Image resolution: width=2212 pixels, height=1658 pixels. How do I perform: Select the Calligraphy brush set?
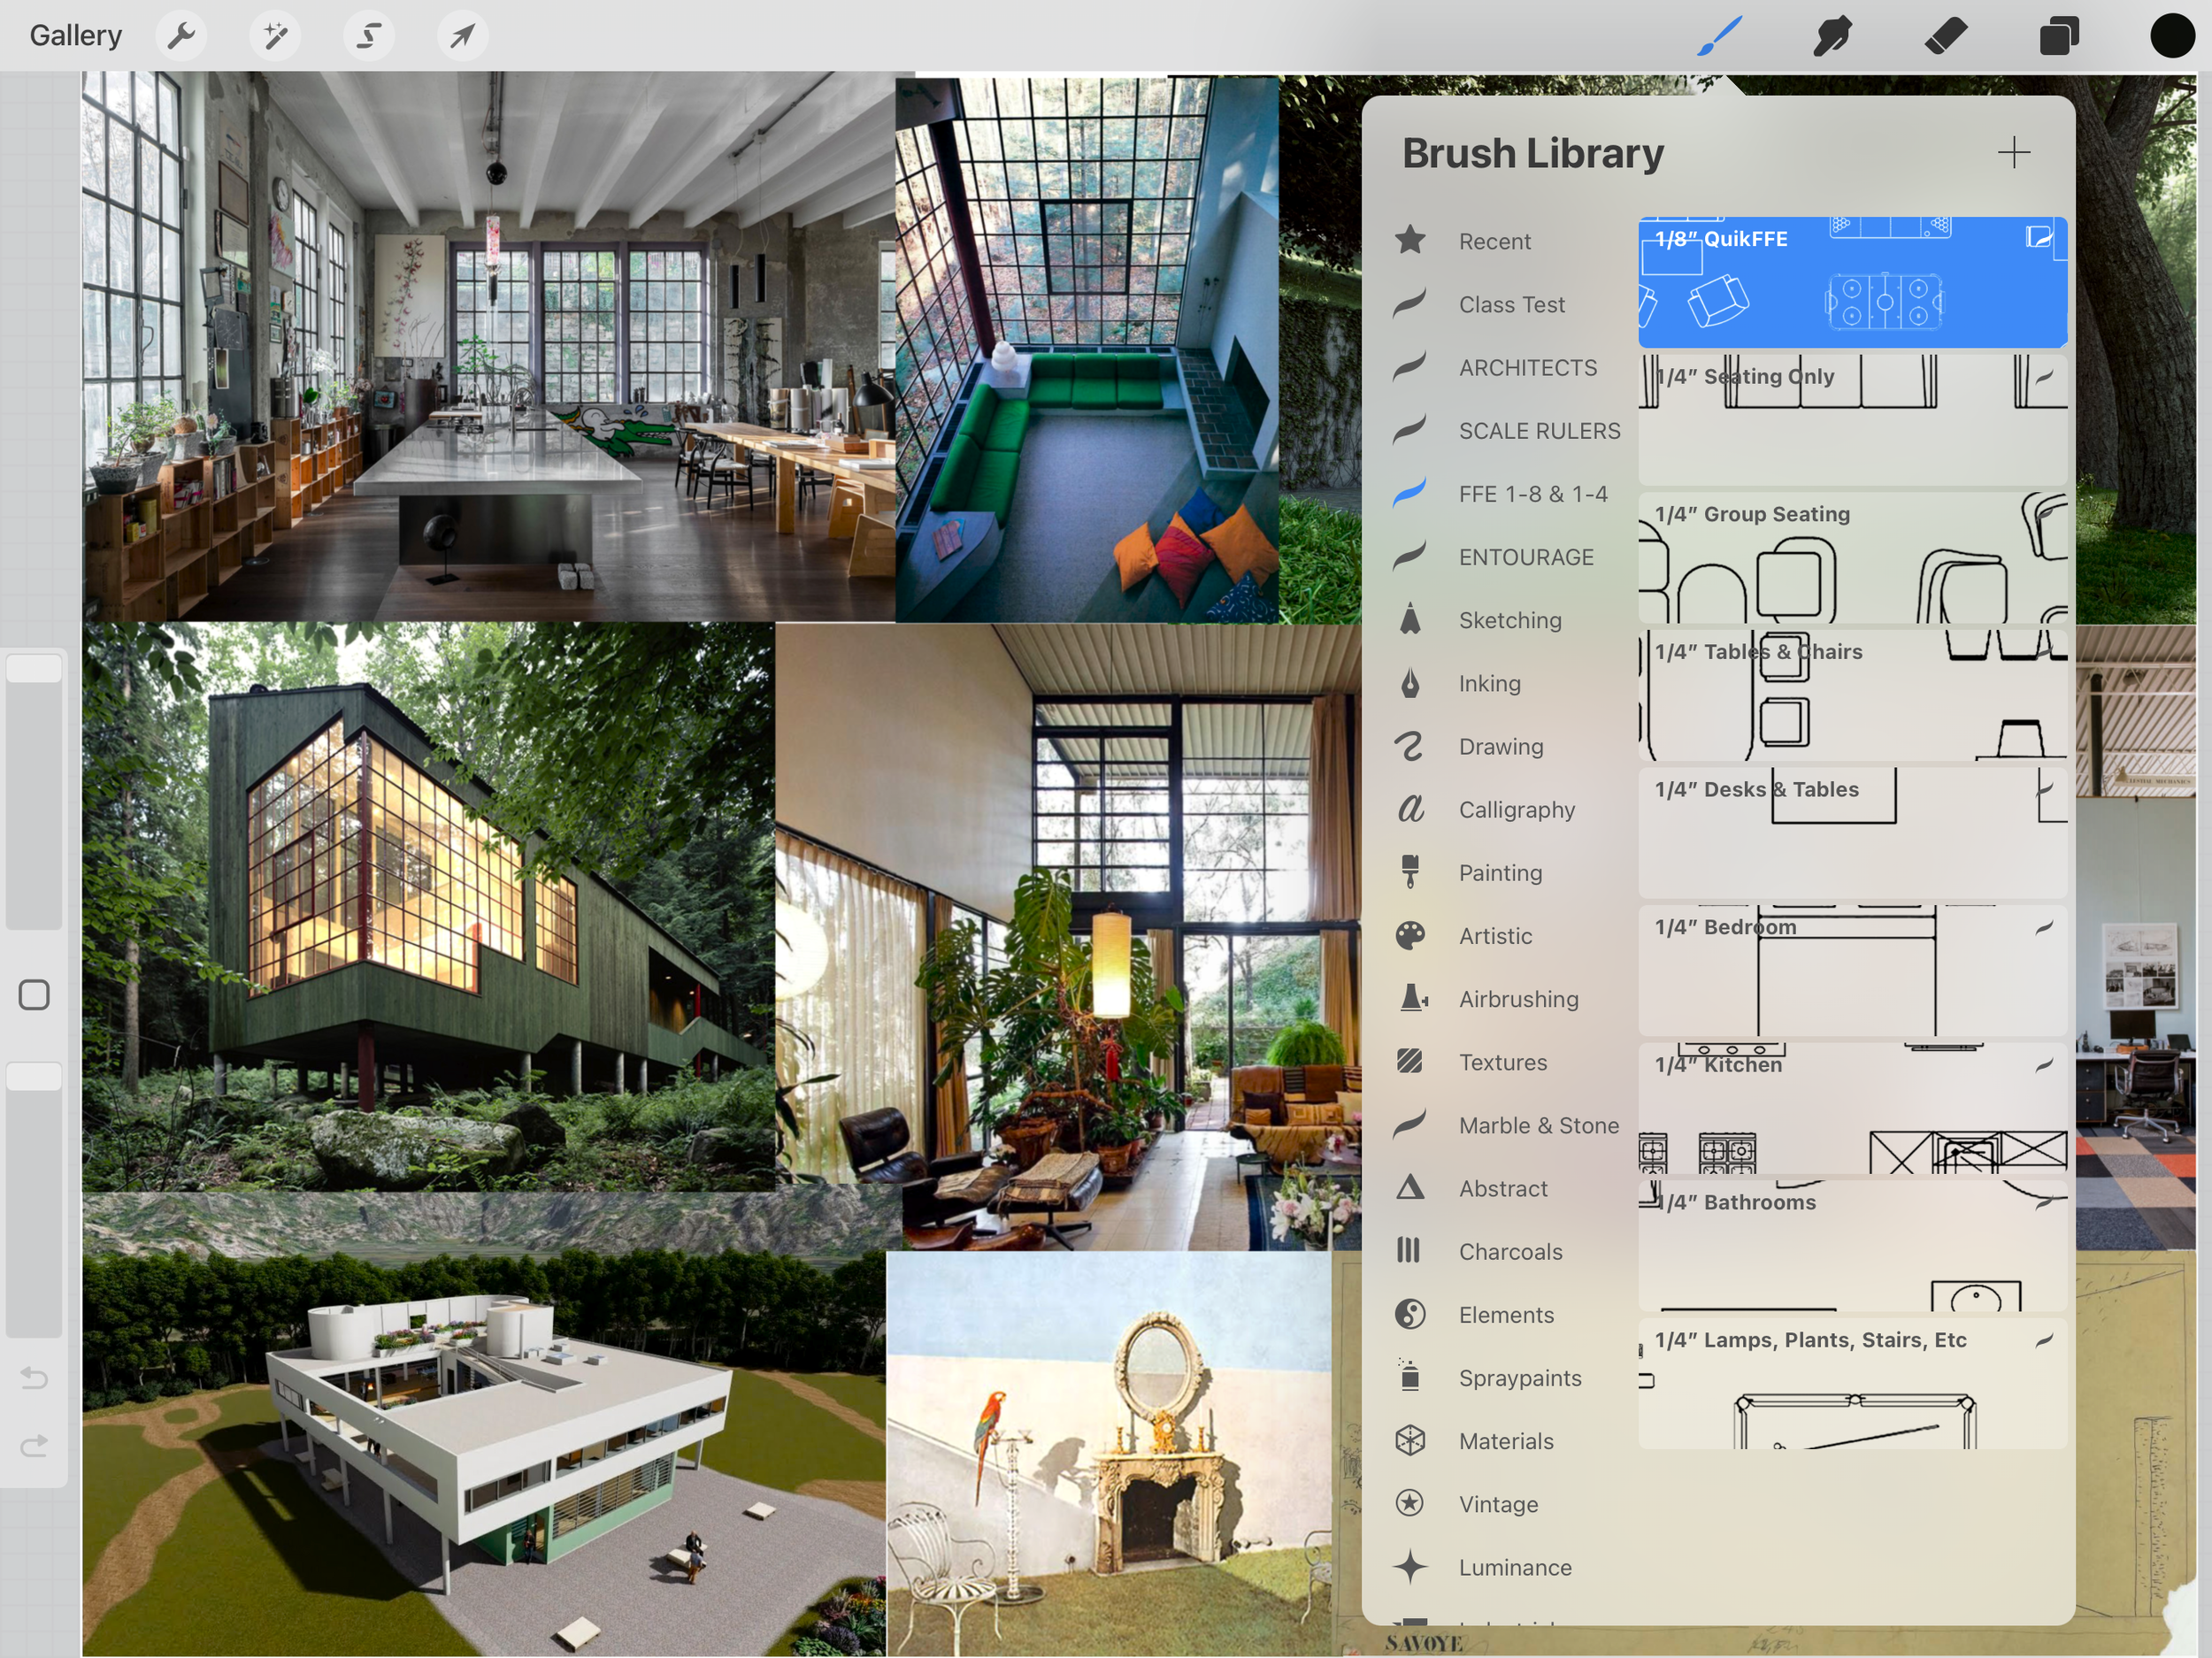click(x=1516, y=810)
